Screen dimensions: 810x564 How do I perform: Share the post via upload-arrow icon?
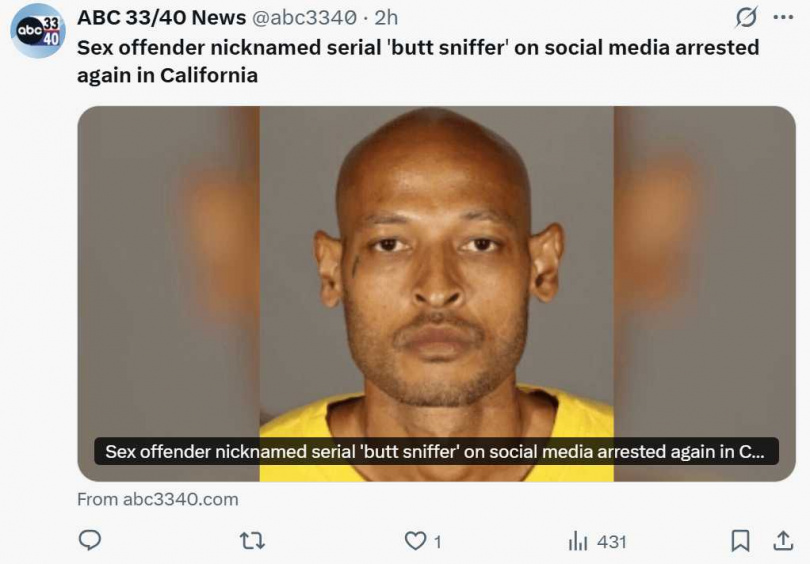tap(783, 540)
